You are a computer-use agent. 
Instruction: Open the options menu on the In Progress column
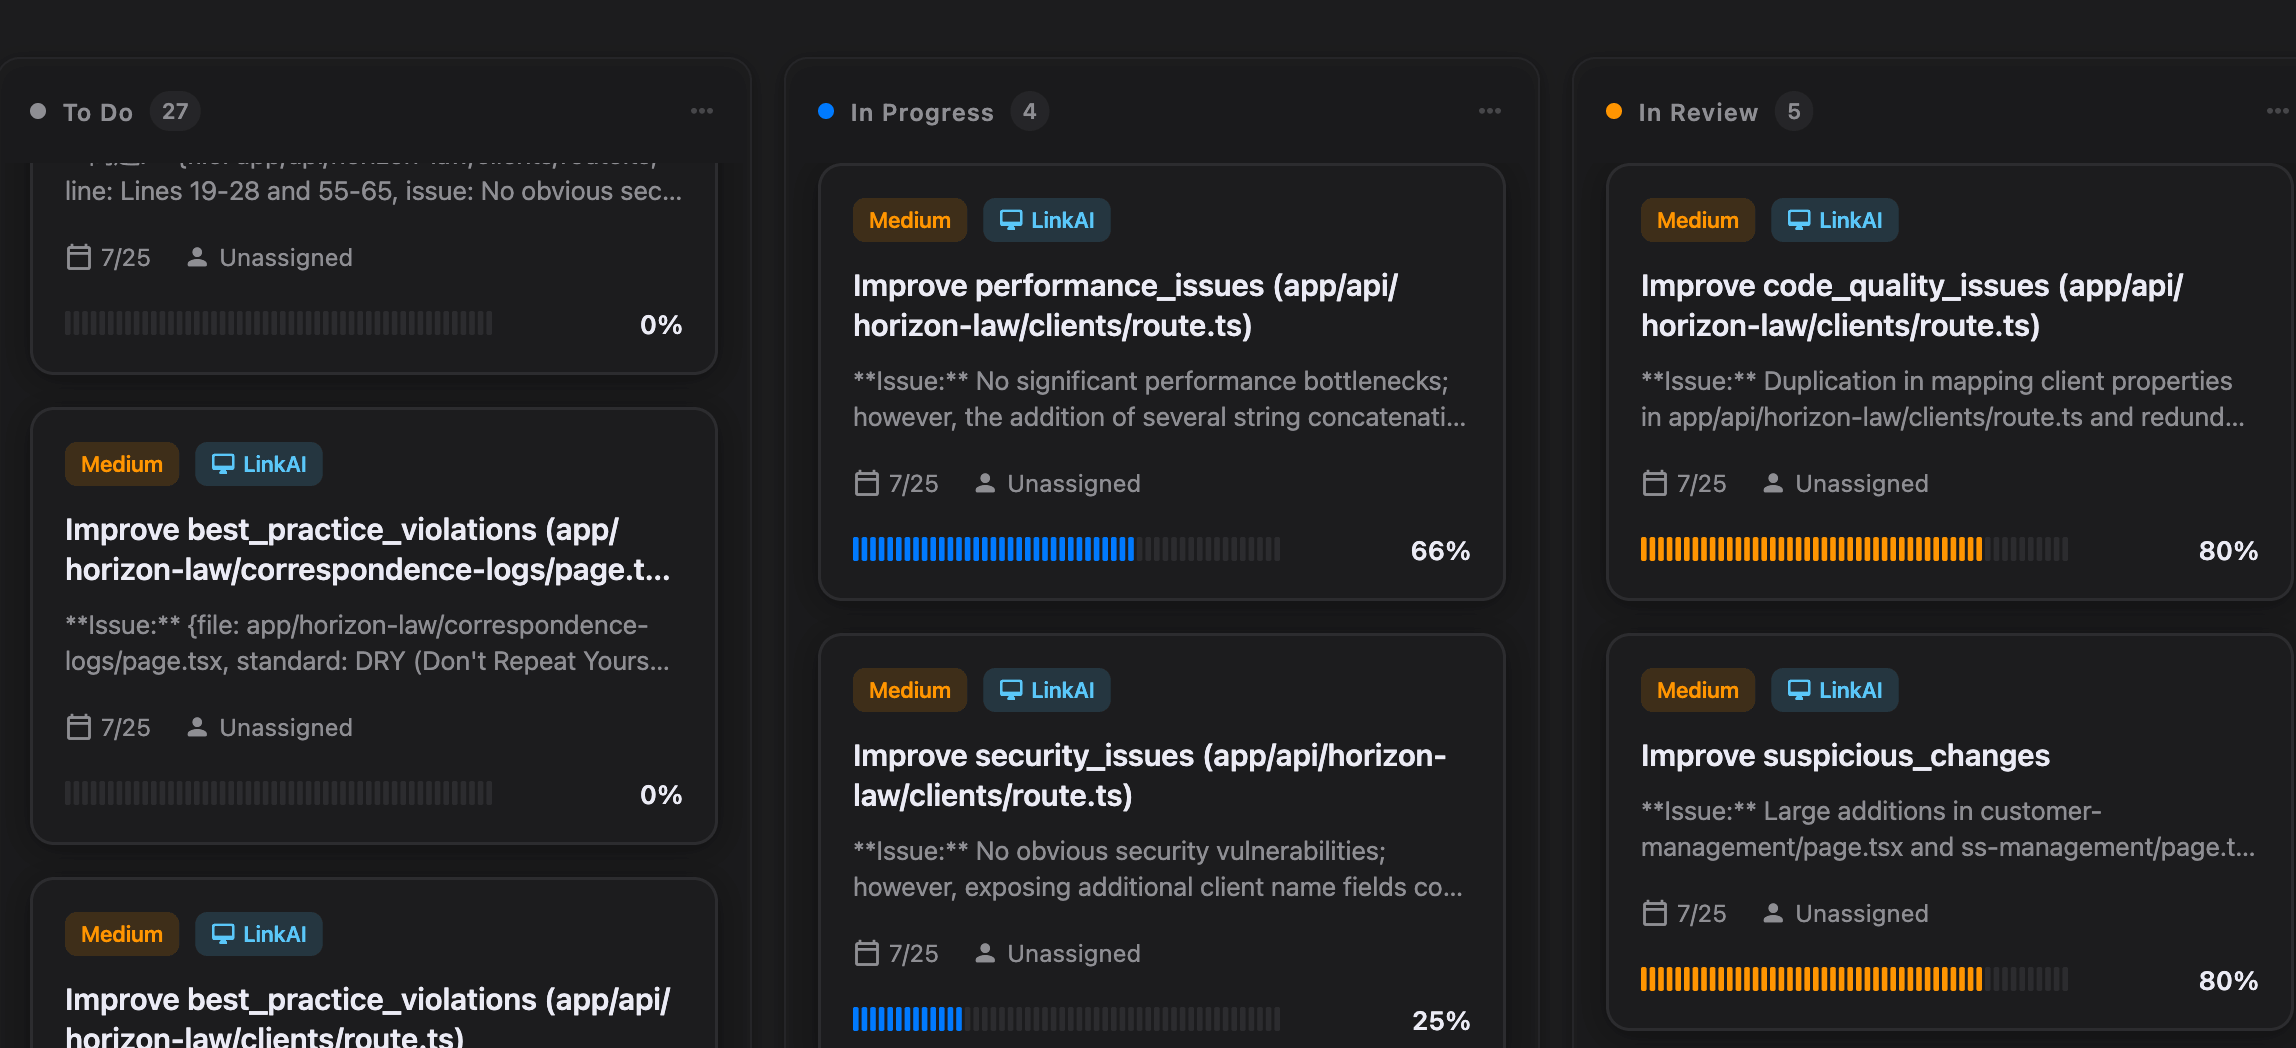tap(1489, 111)
